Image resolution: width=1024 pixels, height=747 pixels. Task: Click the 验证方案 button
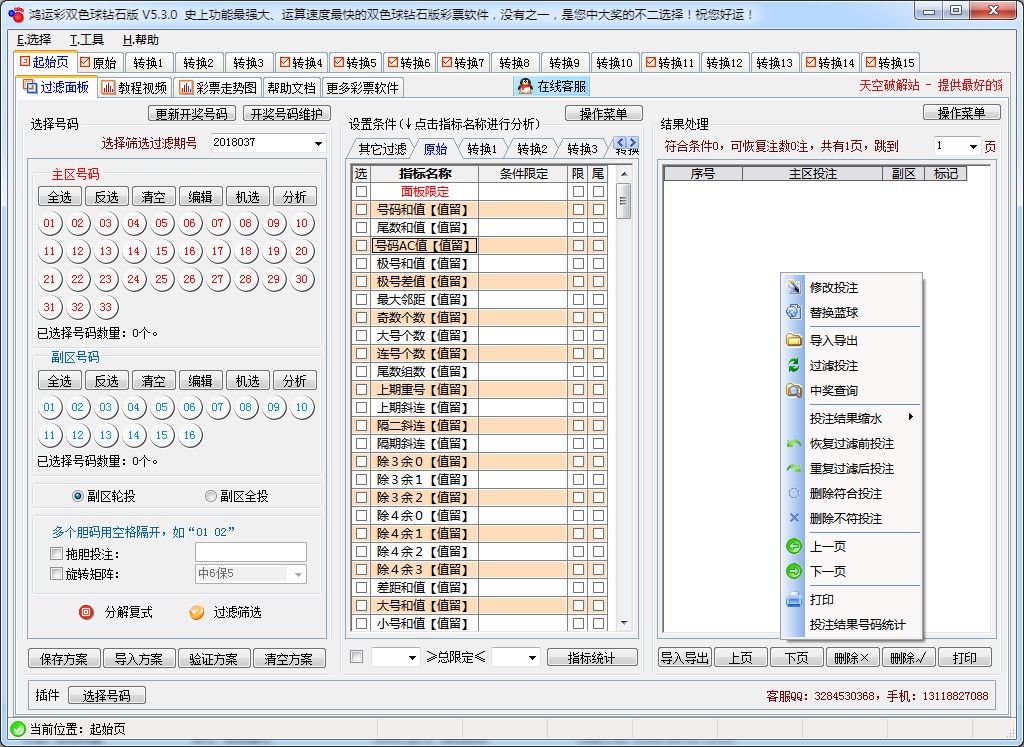[x=214, y=659]
